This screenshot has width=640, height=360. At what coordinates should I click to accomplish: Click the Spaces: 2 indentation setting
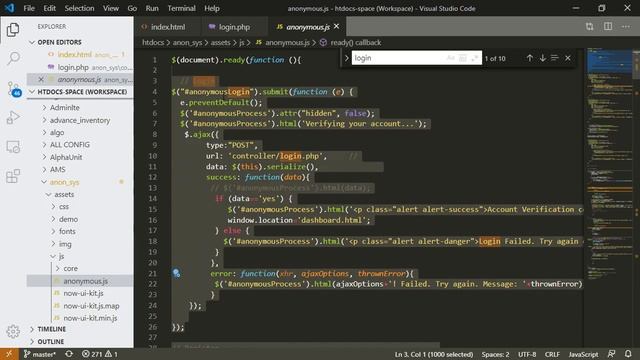[x=495, y=354]
